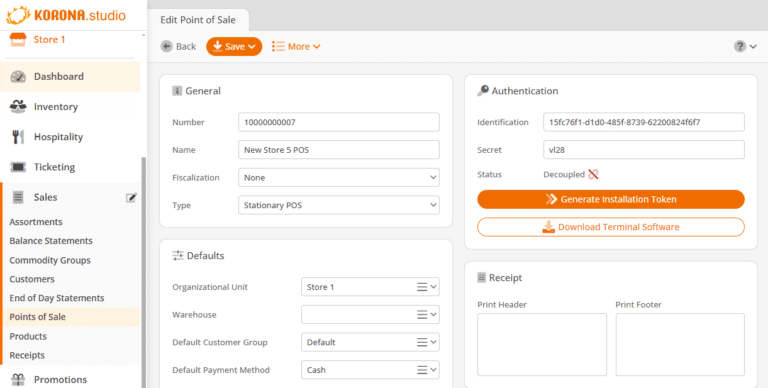Collapse the Sales menu section
Viewport: 768px width, 388px height.
[46, 197]
